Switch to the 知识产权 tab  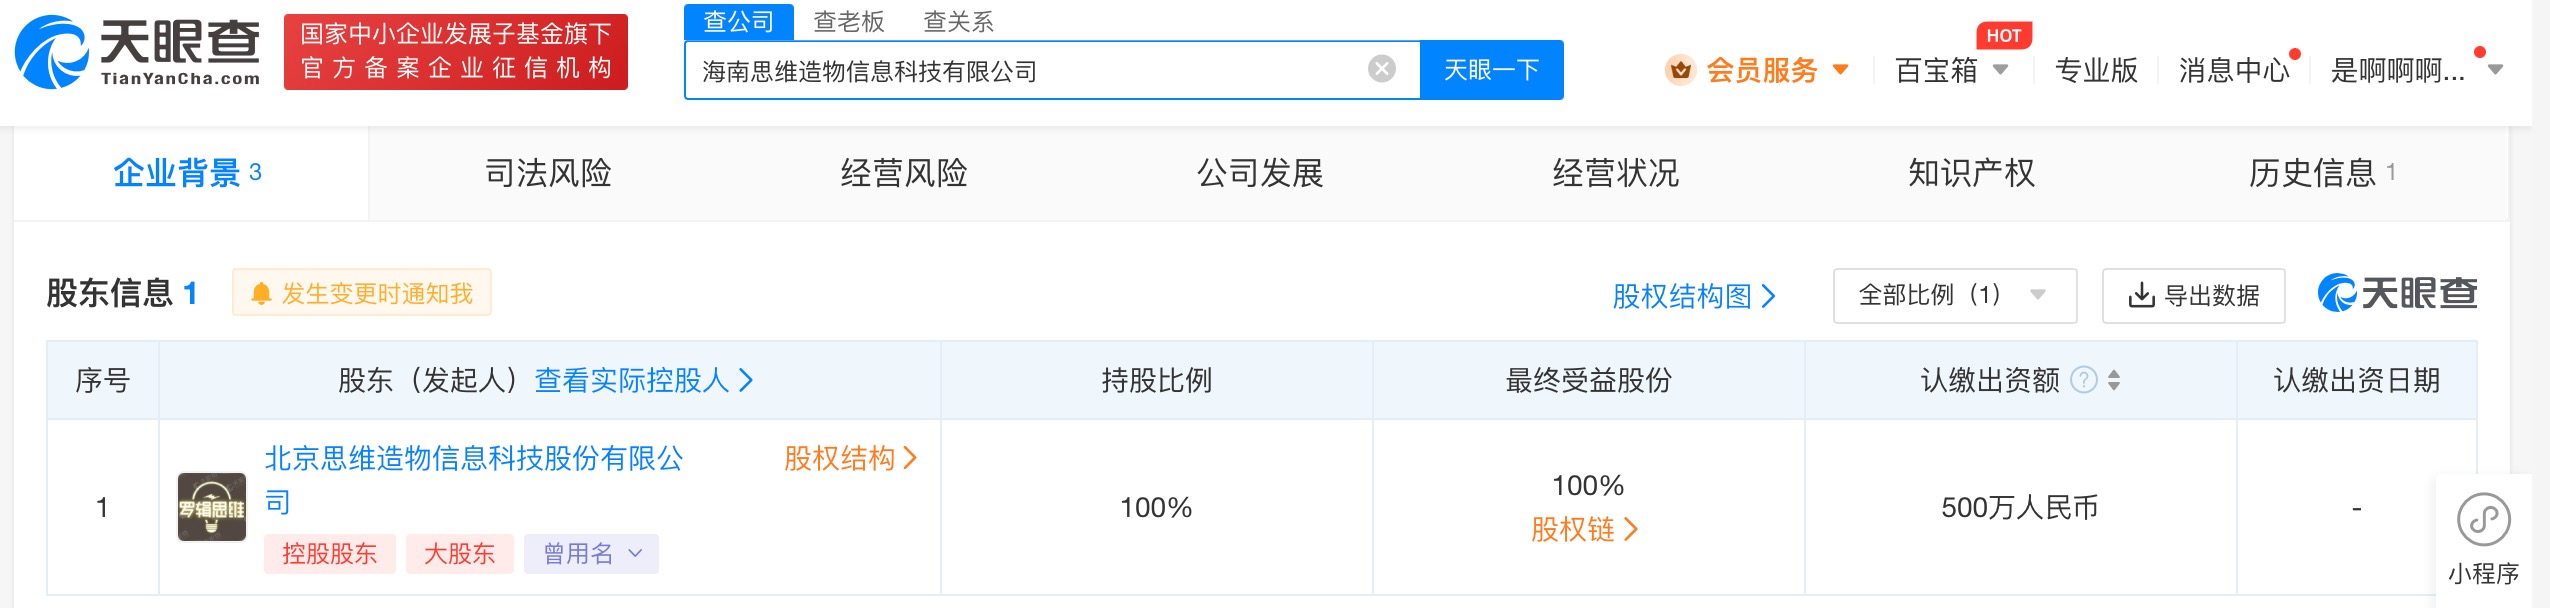click(x=1971, y=173)
